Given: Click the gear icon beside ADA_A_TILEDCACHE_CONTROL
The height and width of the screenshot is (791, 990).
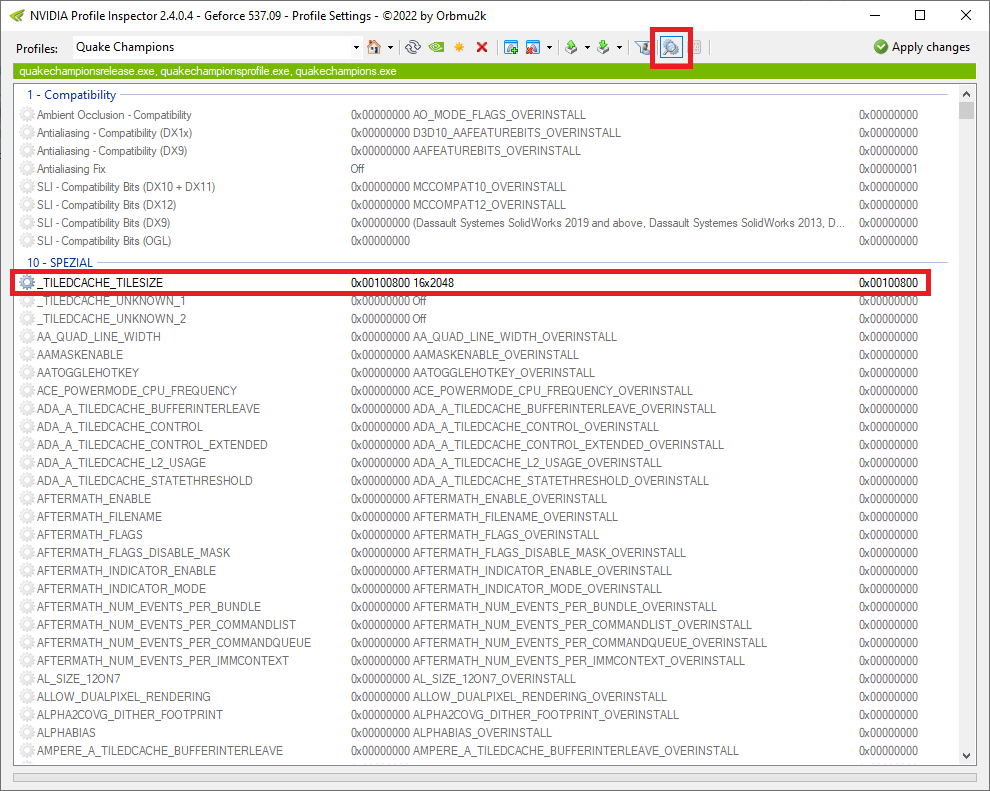Looking at the screenshot, I should click(x=27, y=427).
